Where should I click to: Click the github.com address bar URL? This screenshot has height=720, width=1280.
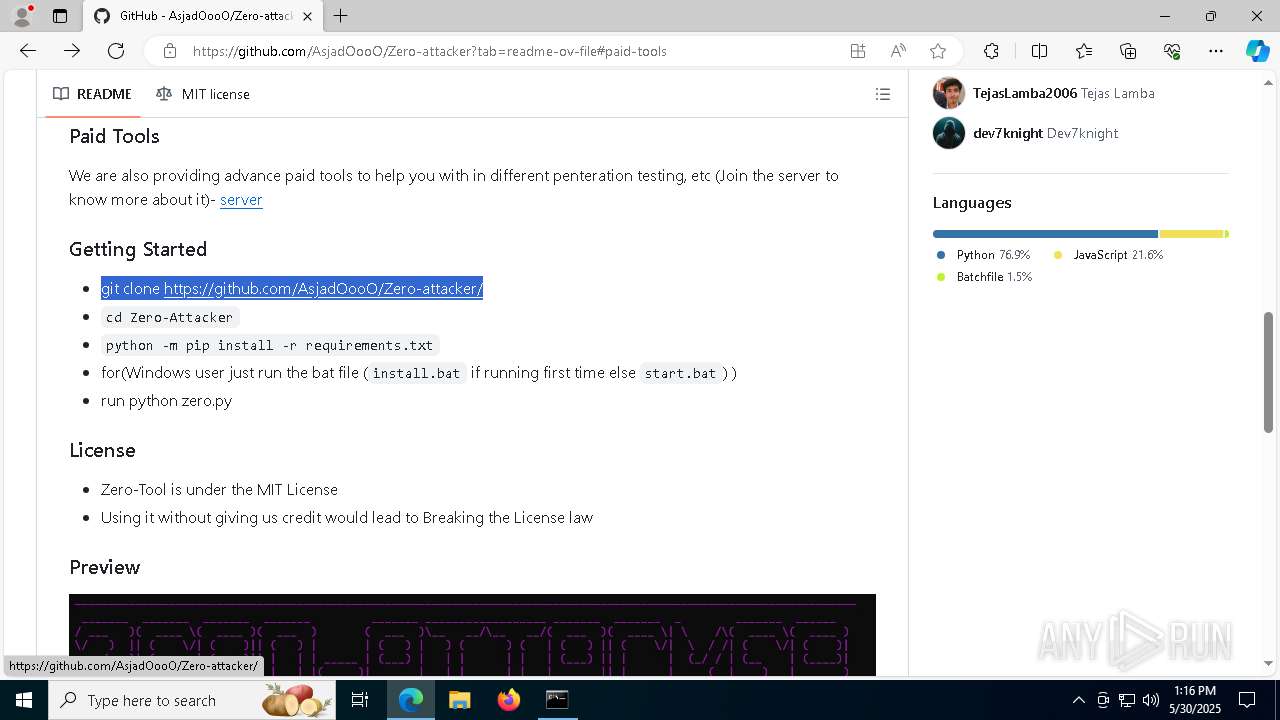coord(429,51)
